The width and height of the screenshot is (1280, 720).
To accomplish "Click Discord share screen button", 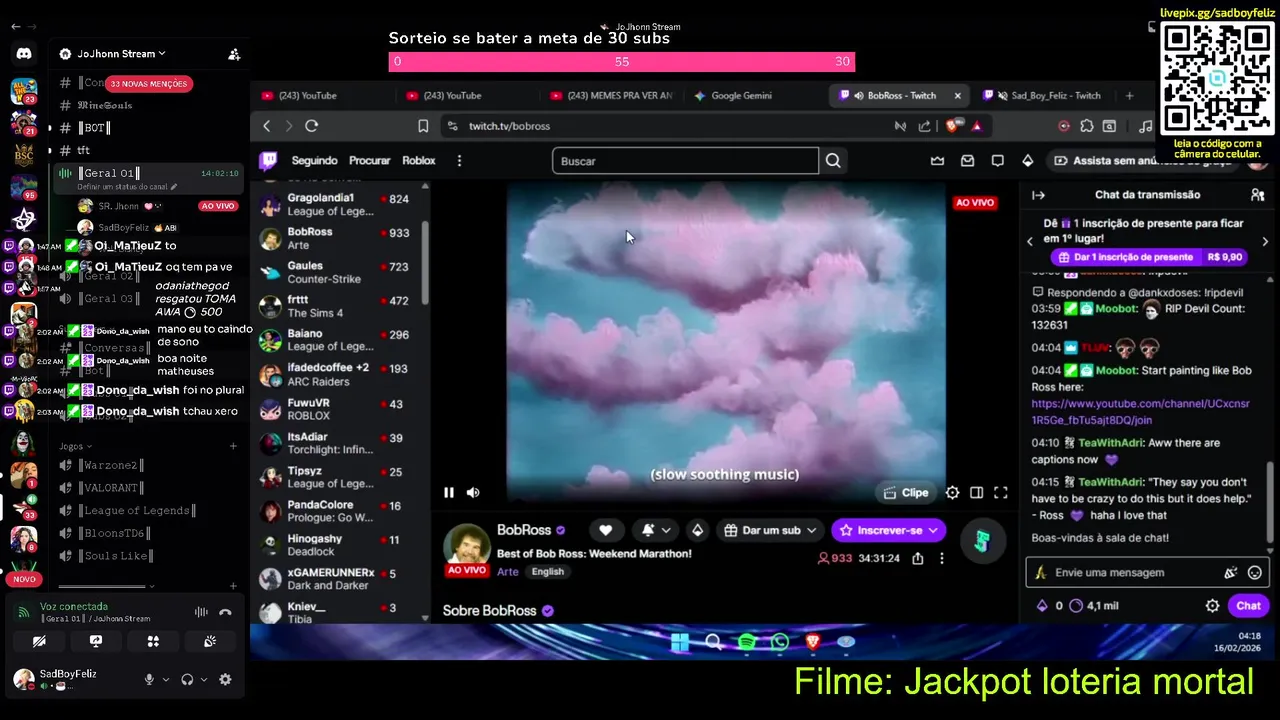I will click(x=96, y=641).
